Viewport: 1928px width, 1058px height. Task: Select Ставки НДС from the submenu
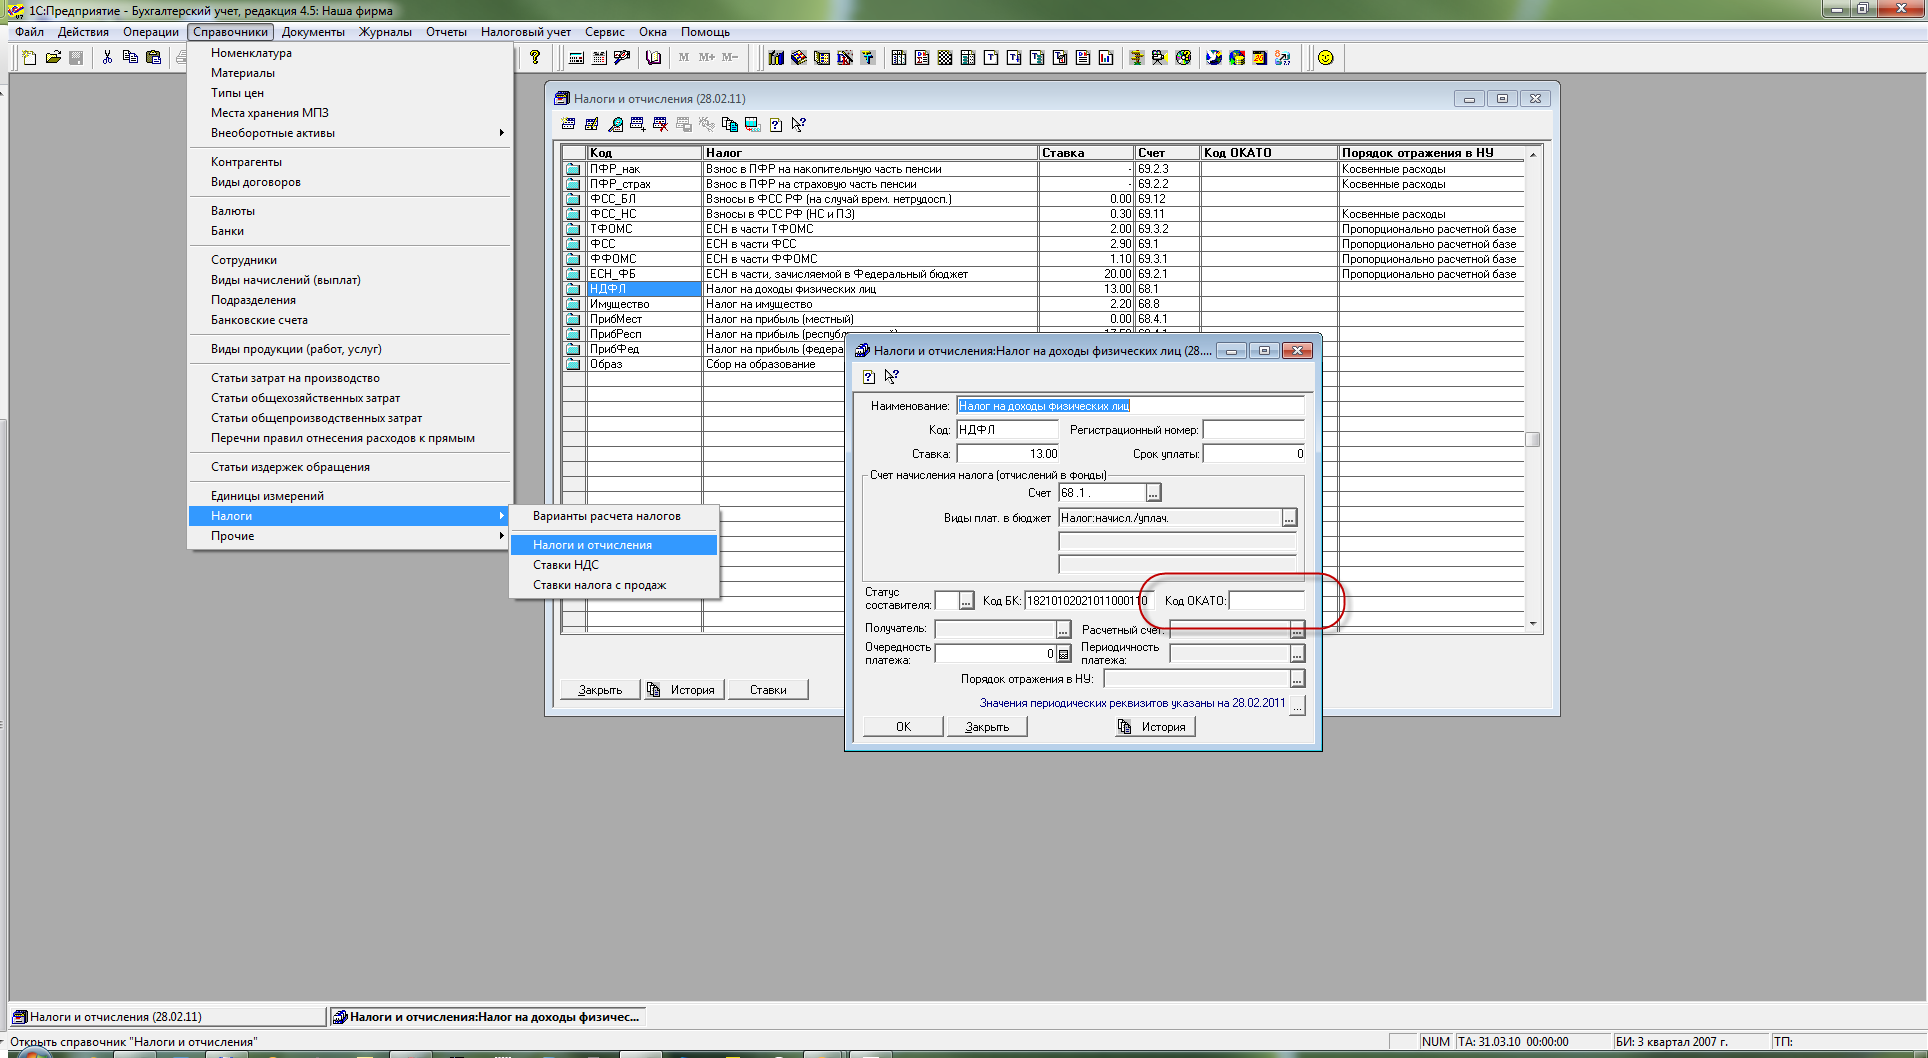pyautogui.click(x=566, y=565)
